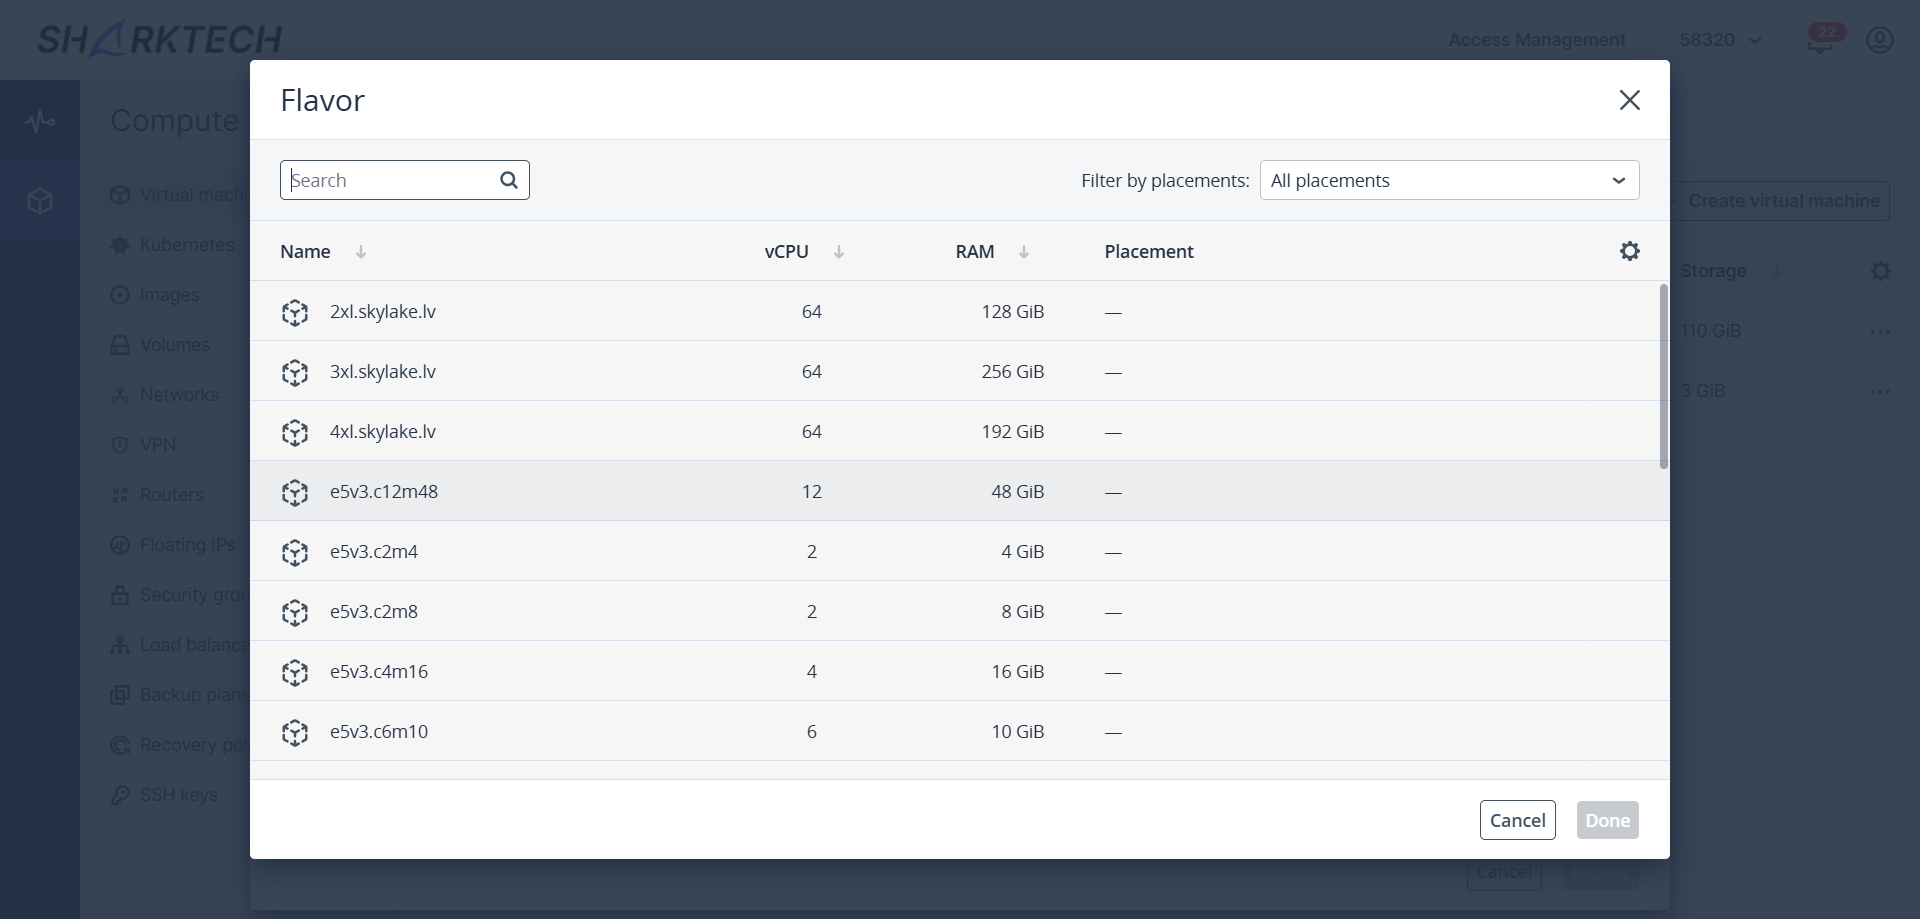This screenshot has width=1920, height=919.
Task: Close the Flavor dialog with X
Action: click(x=1630, y=100)
